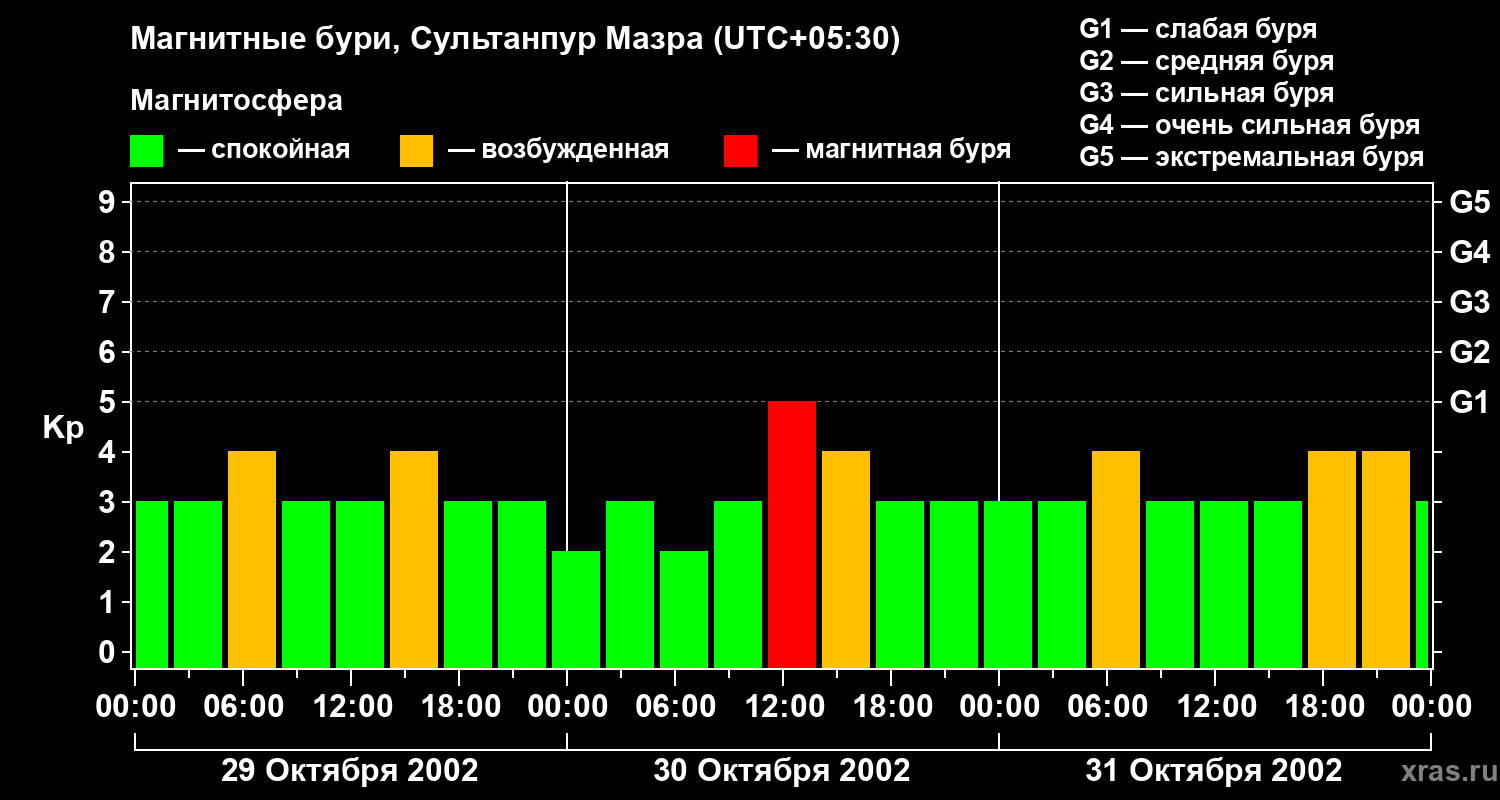Select the Kp 2 bar at 06:00 on 30 October
The image size is (1500, 800).
click(684, 610)
